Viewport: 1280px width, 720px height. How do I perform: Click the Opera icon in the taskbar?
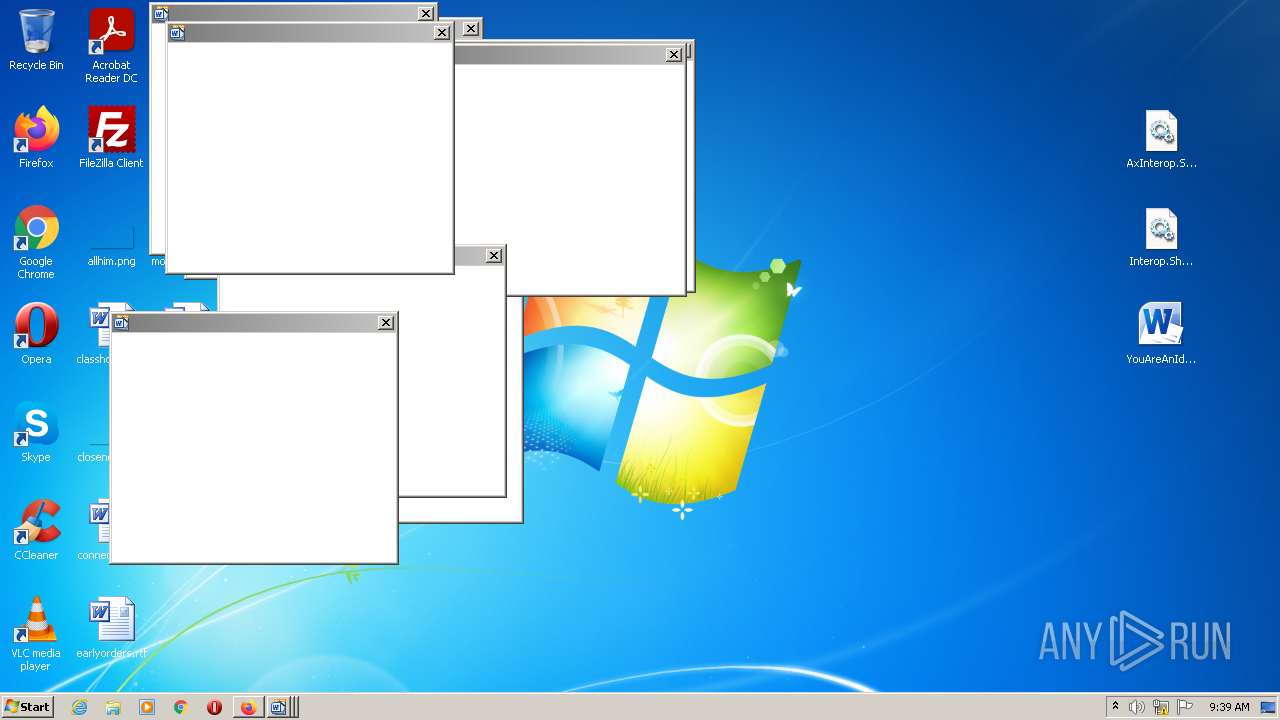pos(214,707)
